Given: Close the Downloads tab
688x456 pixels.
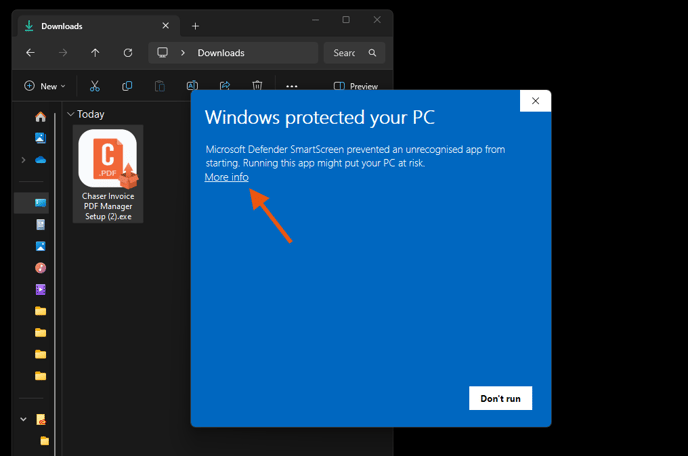Looking at the screenshot, I should point(165,26).
